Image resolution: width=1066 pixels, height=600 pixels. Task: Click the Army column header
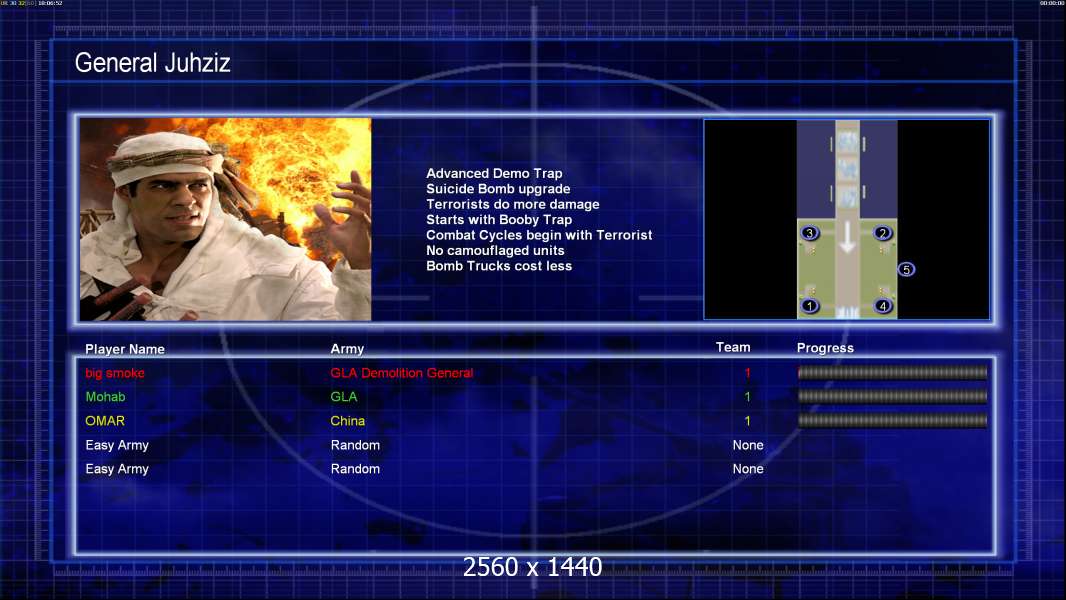tap(347, 349)
